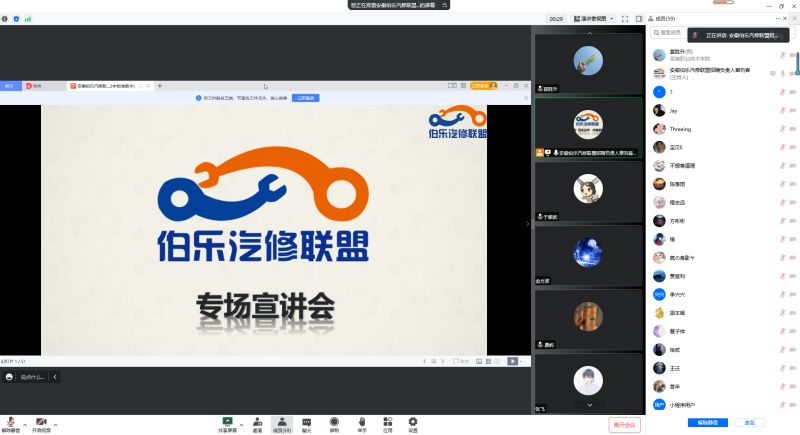Open the Invite (邀请) icon in bottom toolbar
This screenshot has height=435, width=800.
[x=257, y=423]
